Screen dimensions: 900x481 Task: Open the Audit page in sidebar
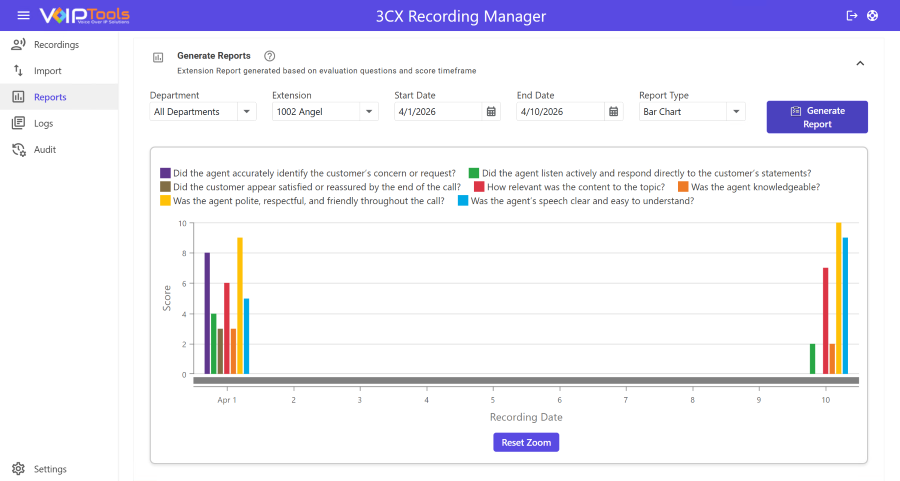click(45, 150)
